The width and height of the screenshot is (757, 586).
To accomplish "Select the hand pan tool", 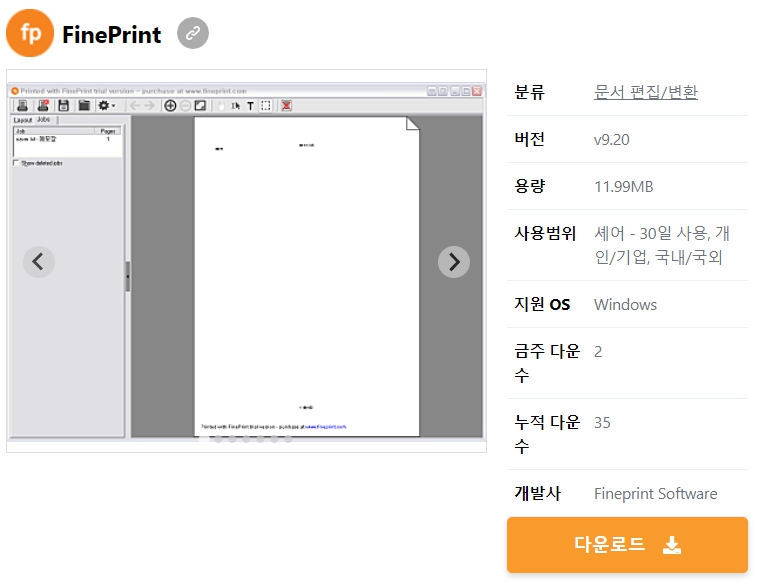I will 221,106.
